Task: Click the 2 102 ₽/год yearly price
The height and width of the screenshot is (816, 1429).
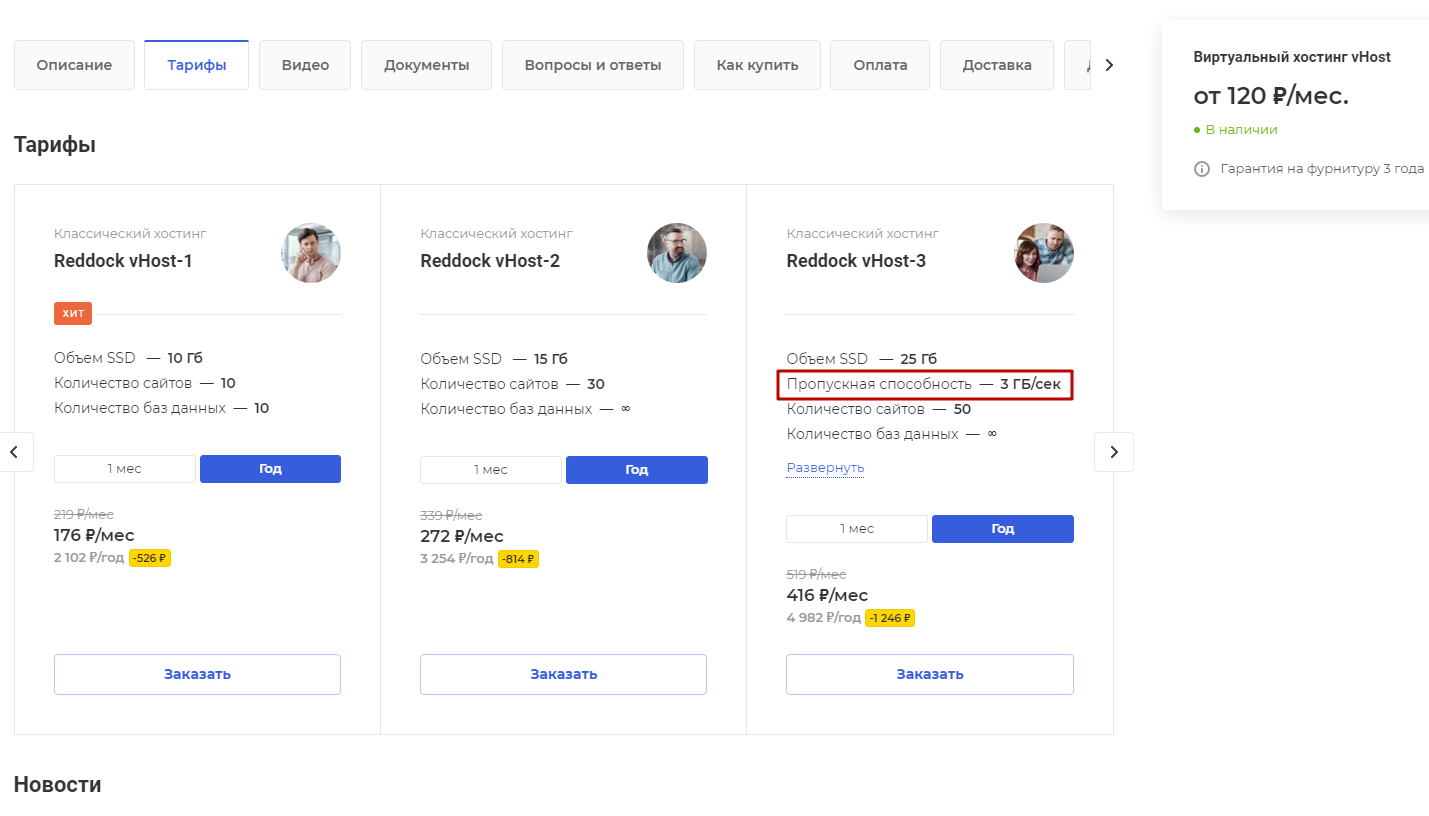Action: (90, 558)
